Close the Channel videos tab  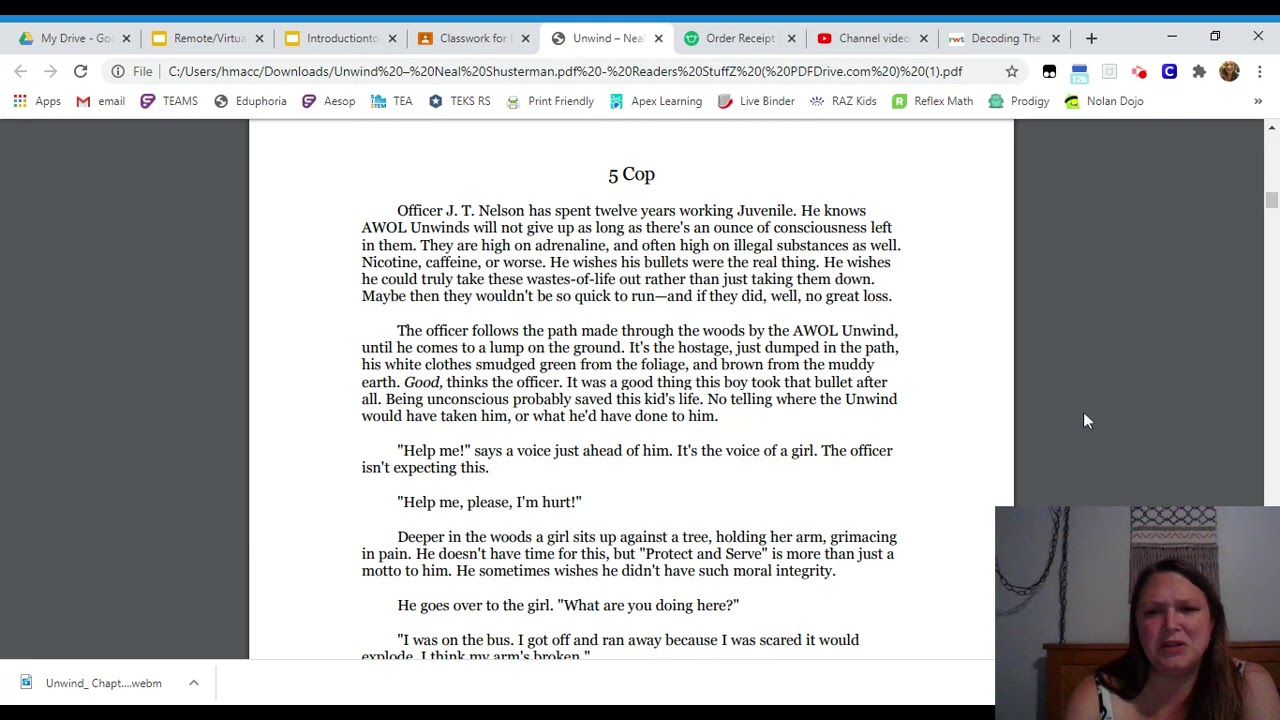pyautogui.click(x=923, y=38)
